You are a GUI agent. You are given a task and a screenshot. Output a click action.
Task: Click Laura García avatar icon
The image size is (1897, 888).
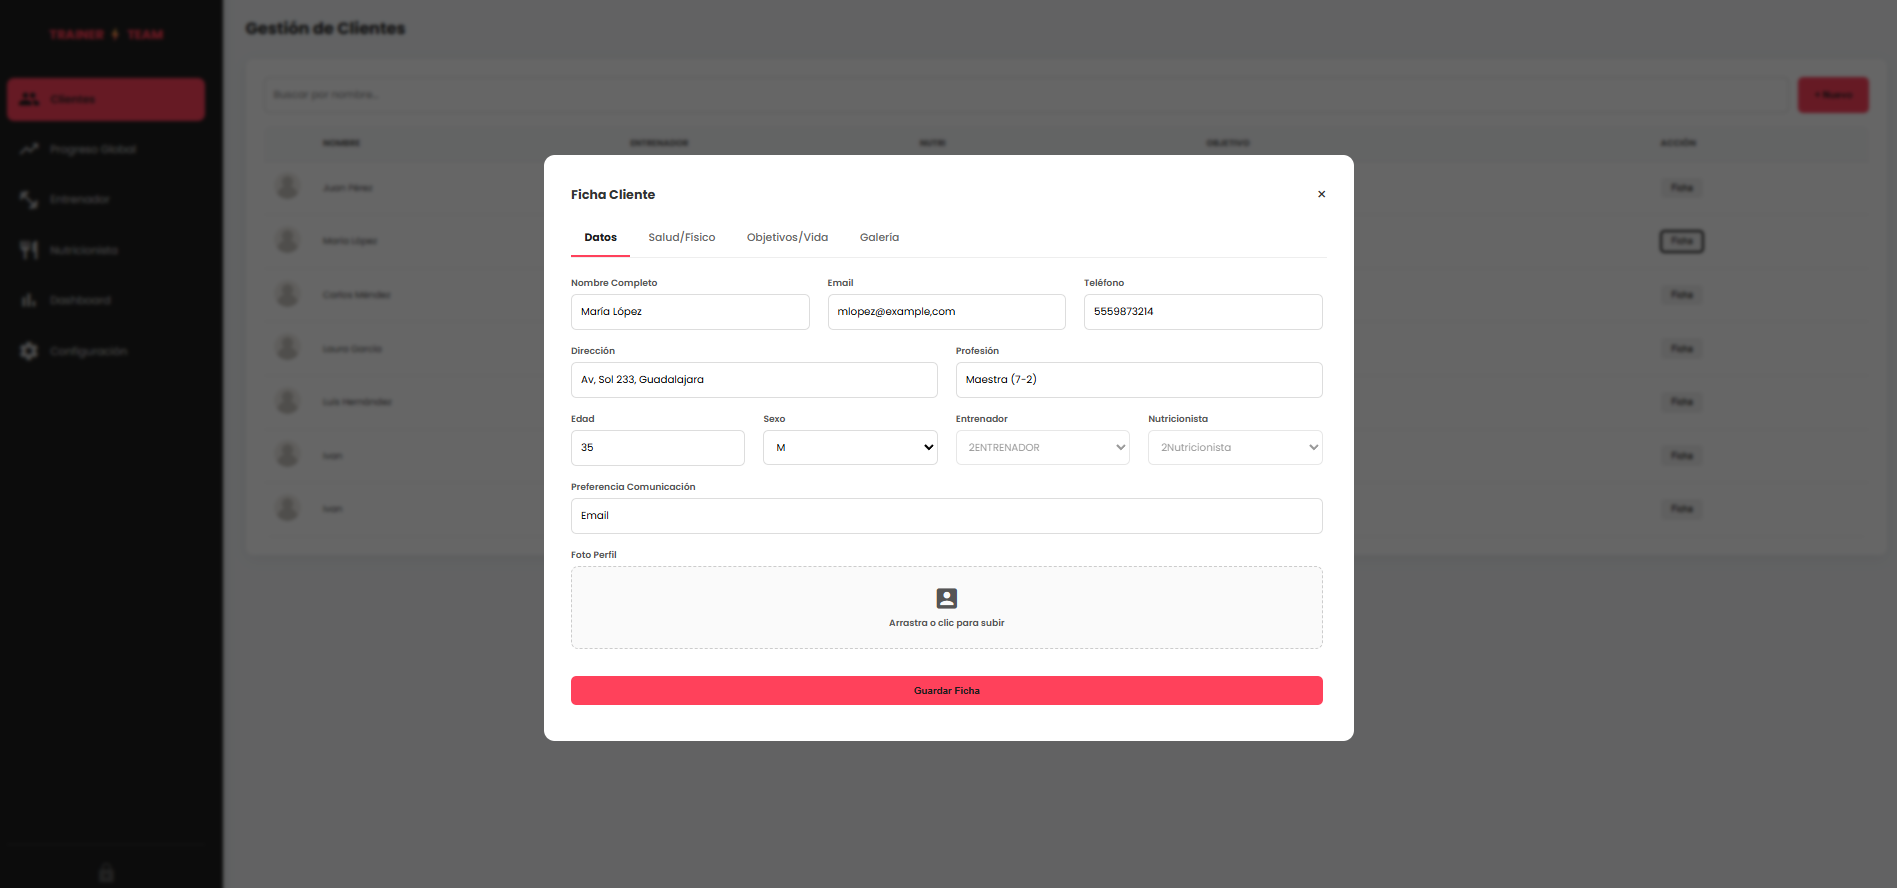[288, 349]
